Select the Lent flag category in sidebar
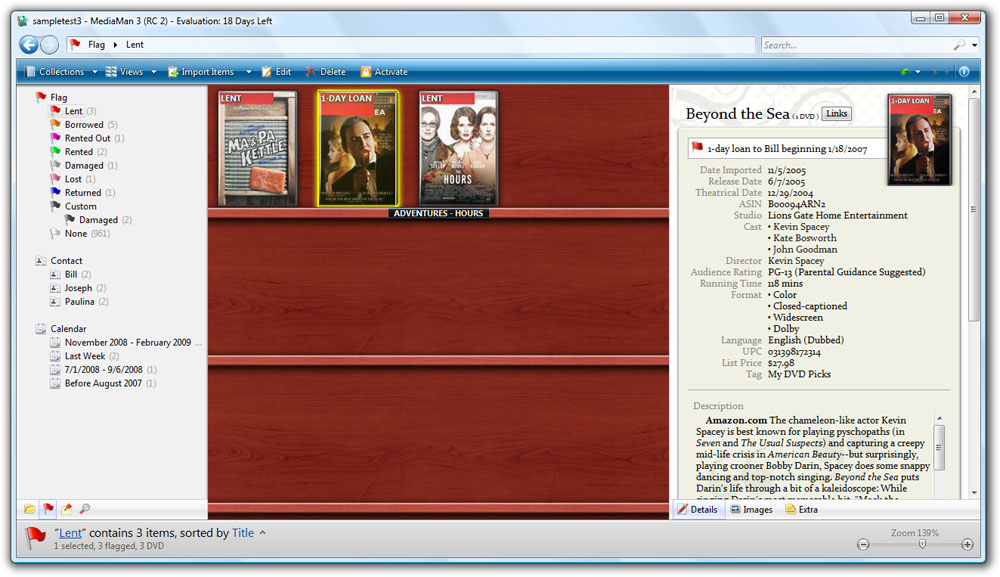 74,111
